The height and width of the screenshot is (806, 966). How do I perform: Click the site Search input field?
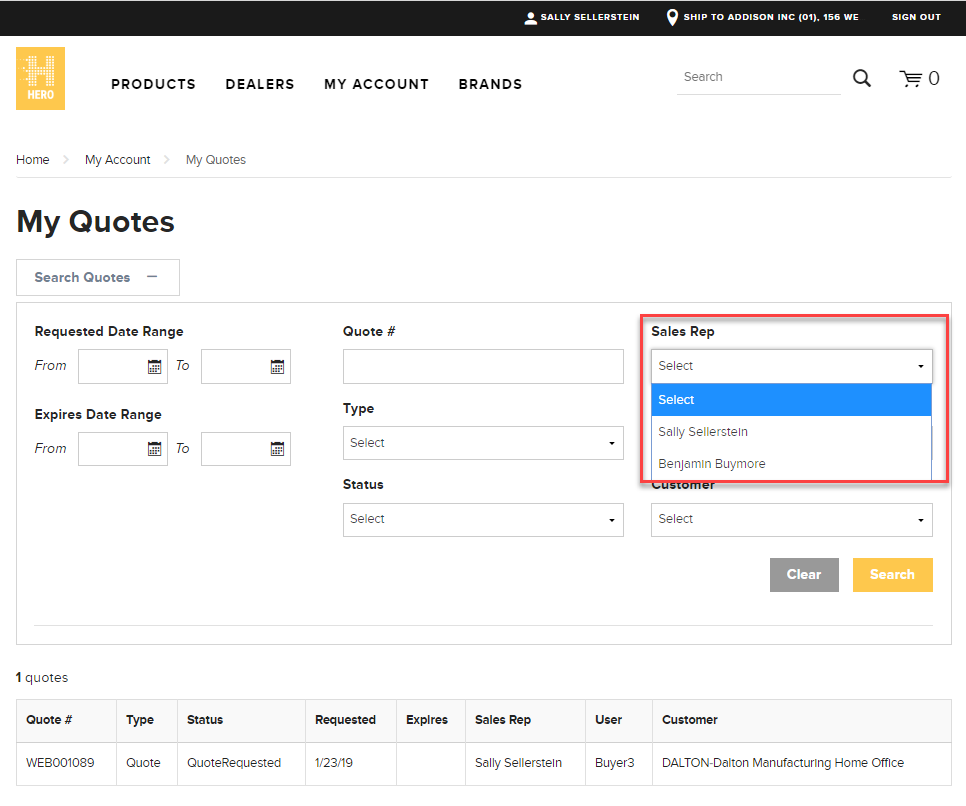[759, 78]
